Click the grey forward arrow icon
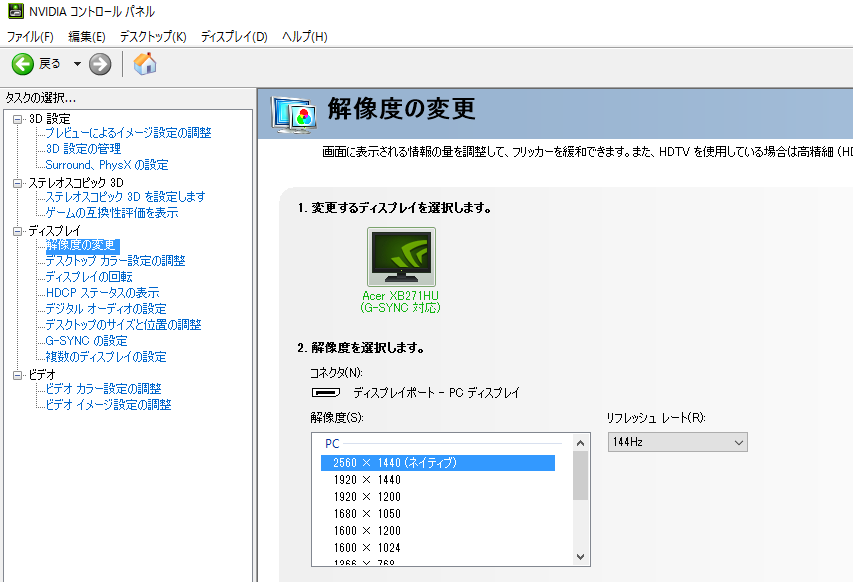The image size is (853, 582). pyautogui.click(x=100, y=64)
